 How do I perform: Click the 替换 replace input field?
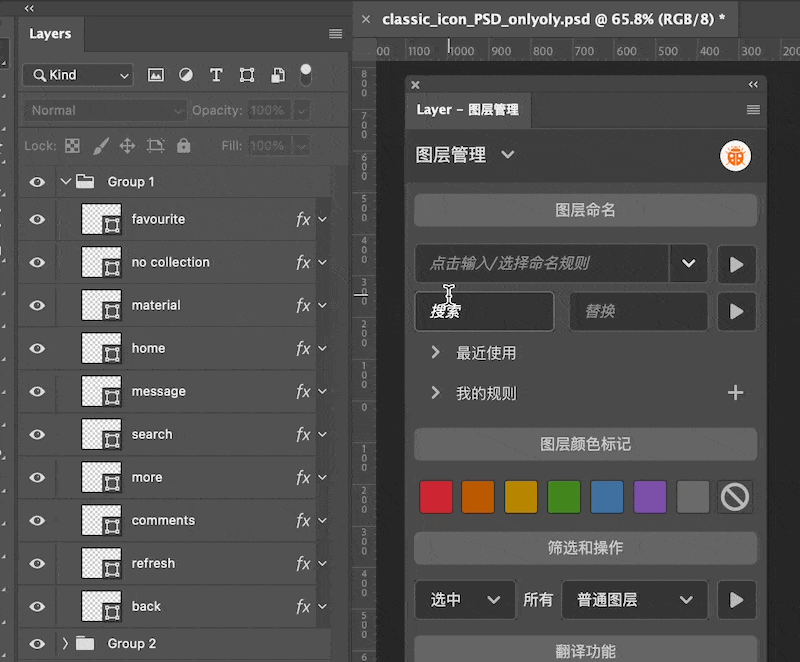click(x=638, y=311)
